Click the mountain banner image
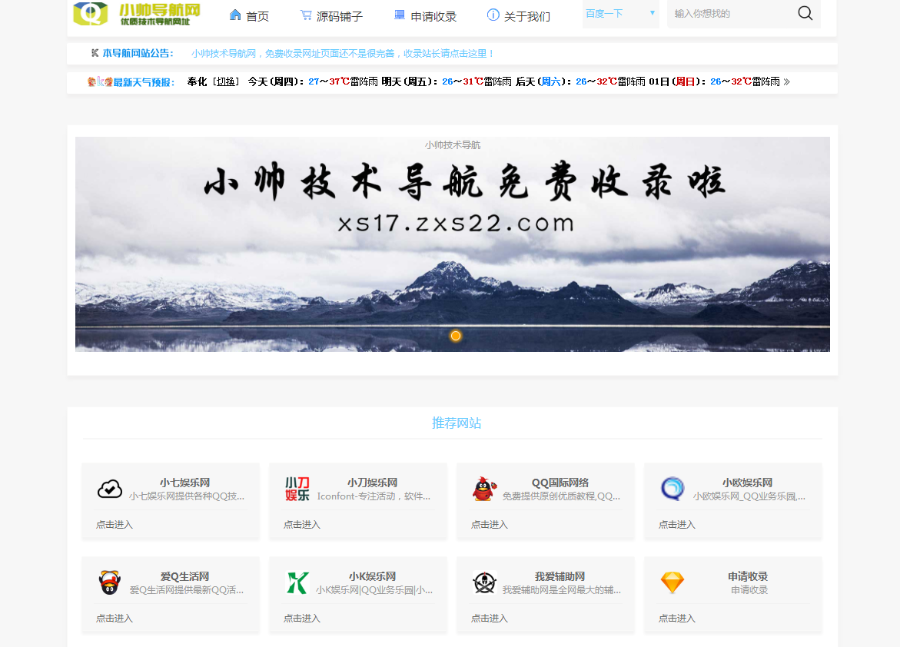900x647 pixels. tap(452, 244)
